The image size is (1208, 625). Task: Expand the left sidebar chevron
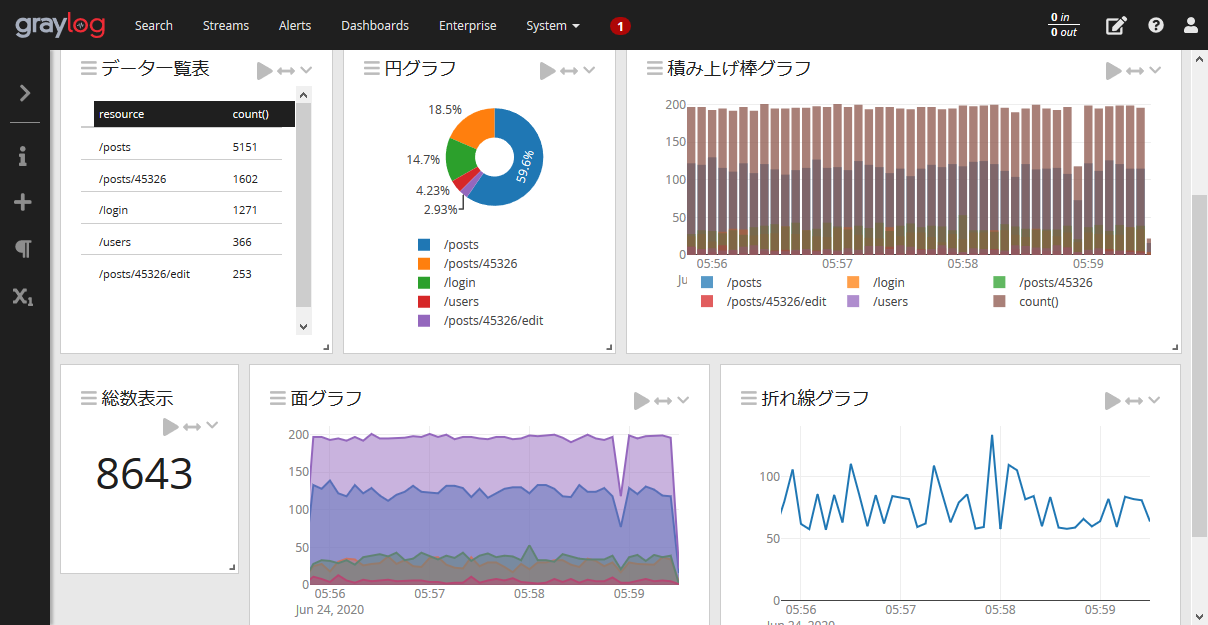pos(25,93)
